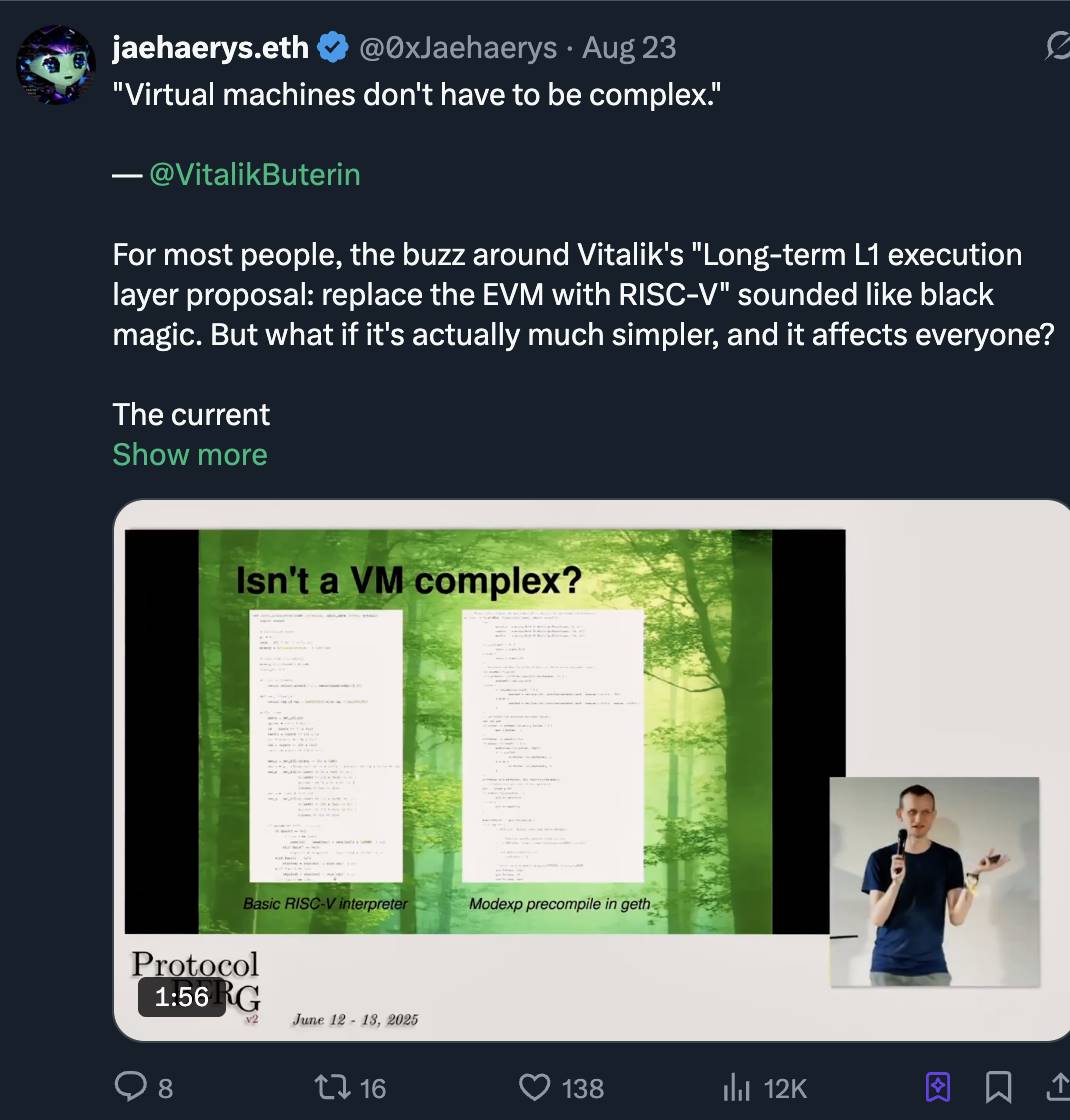Open the share upload arrow icon
1070x1120 pixels.
[x=1058, y=1086]
